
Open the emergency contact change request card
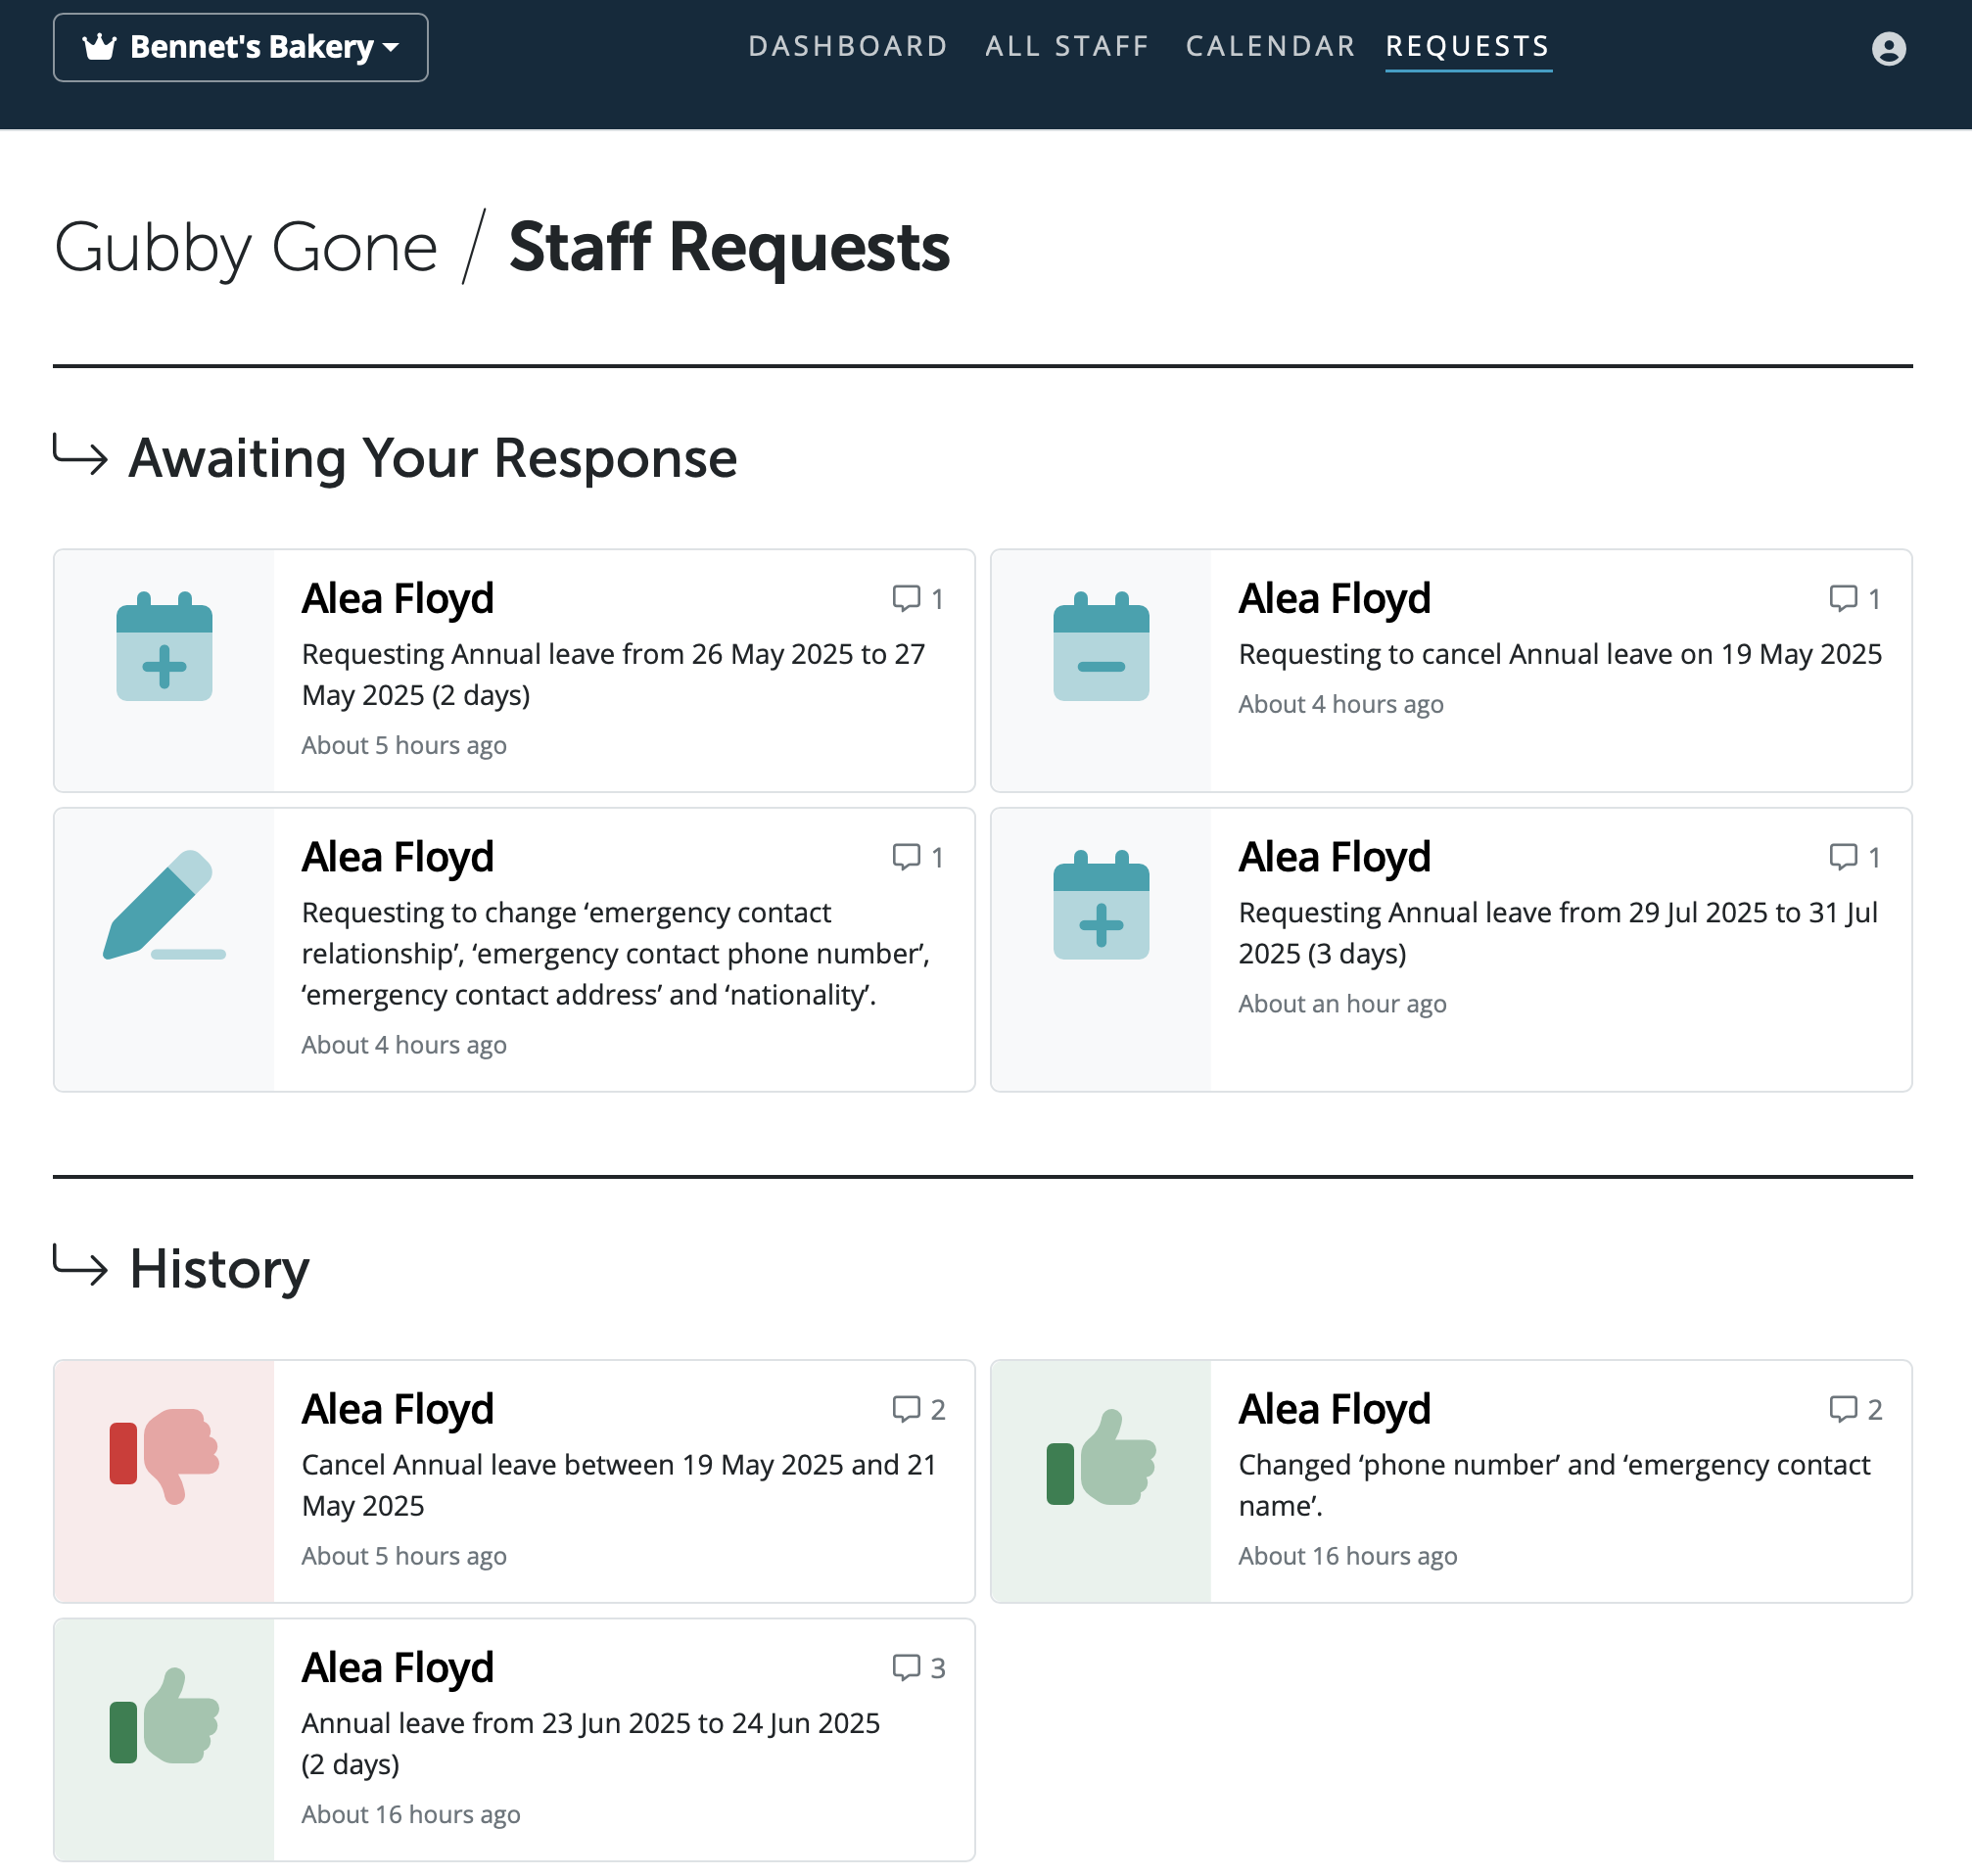514,950
